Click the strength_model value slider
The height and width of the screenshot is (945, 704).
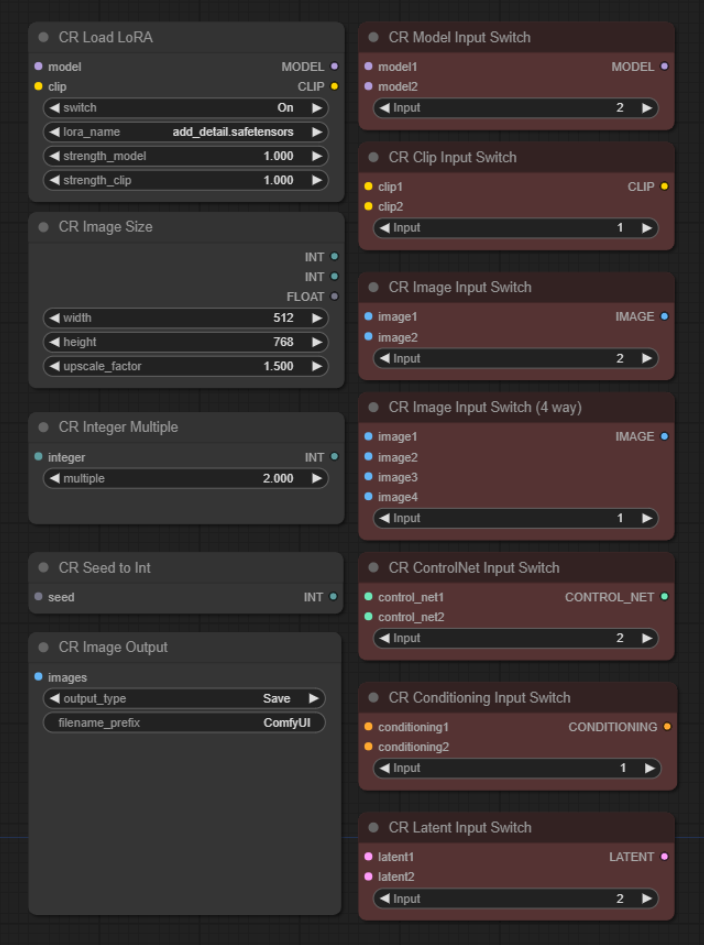coord(186,156)
